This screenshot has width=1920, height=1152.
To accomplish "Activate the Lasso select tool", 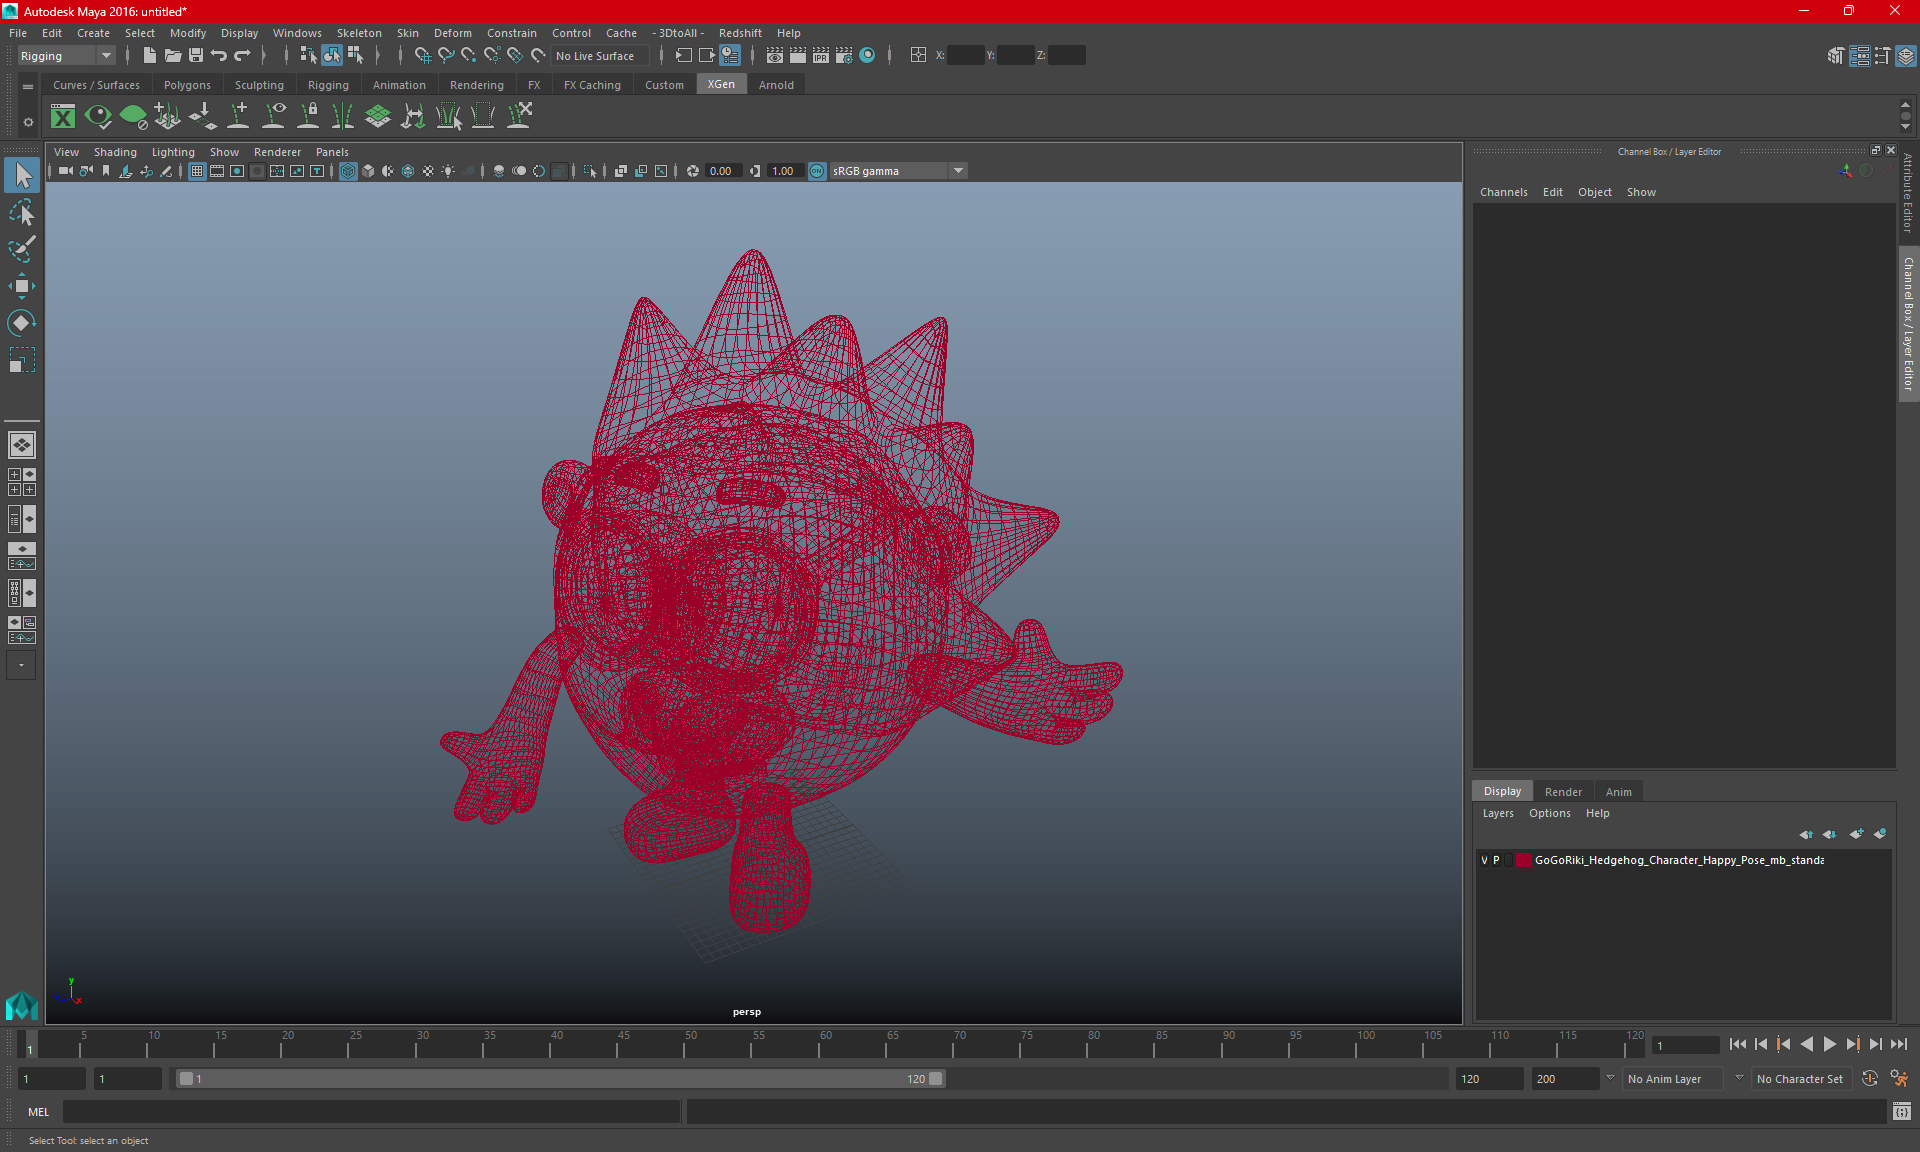I will (x=21, y=213).
